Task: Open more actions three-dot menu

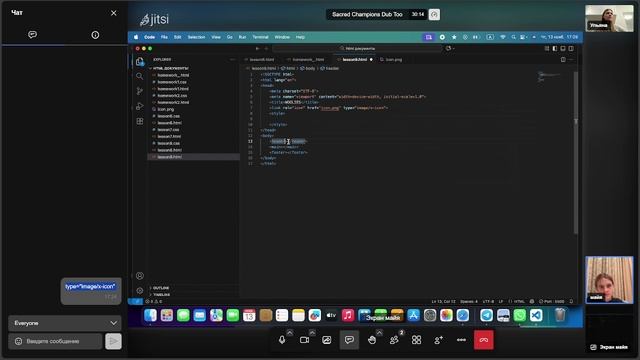Action: pyautogui.click(x=461, y=340)
